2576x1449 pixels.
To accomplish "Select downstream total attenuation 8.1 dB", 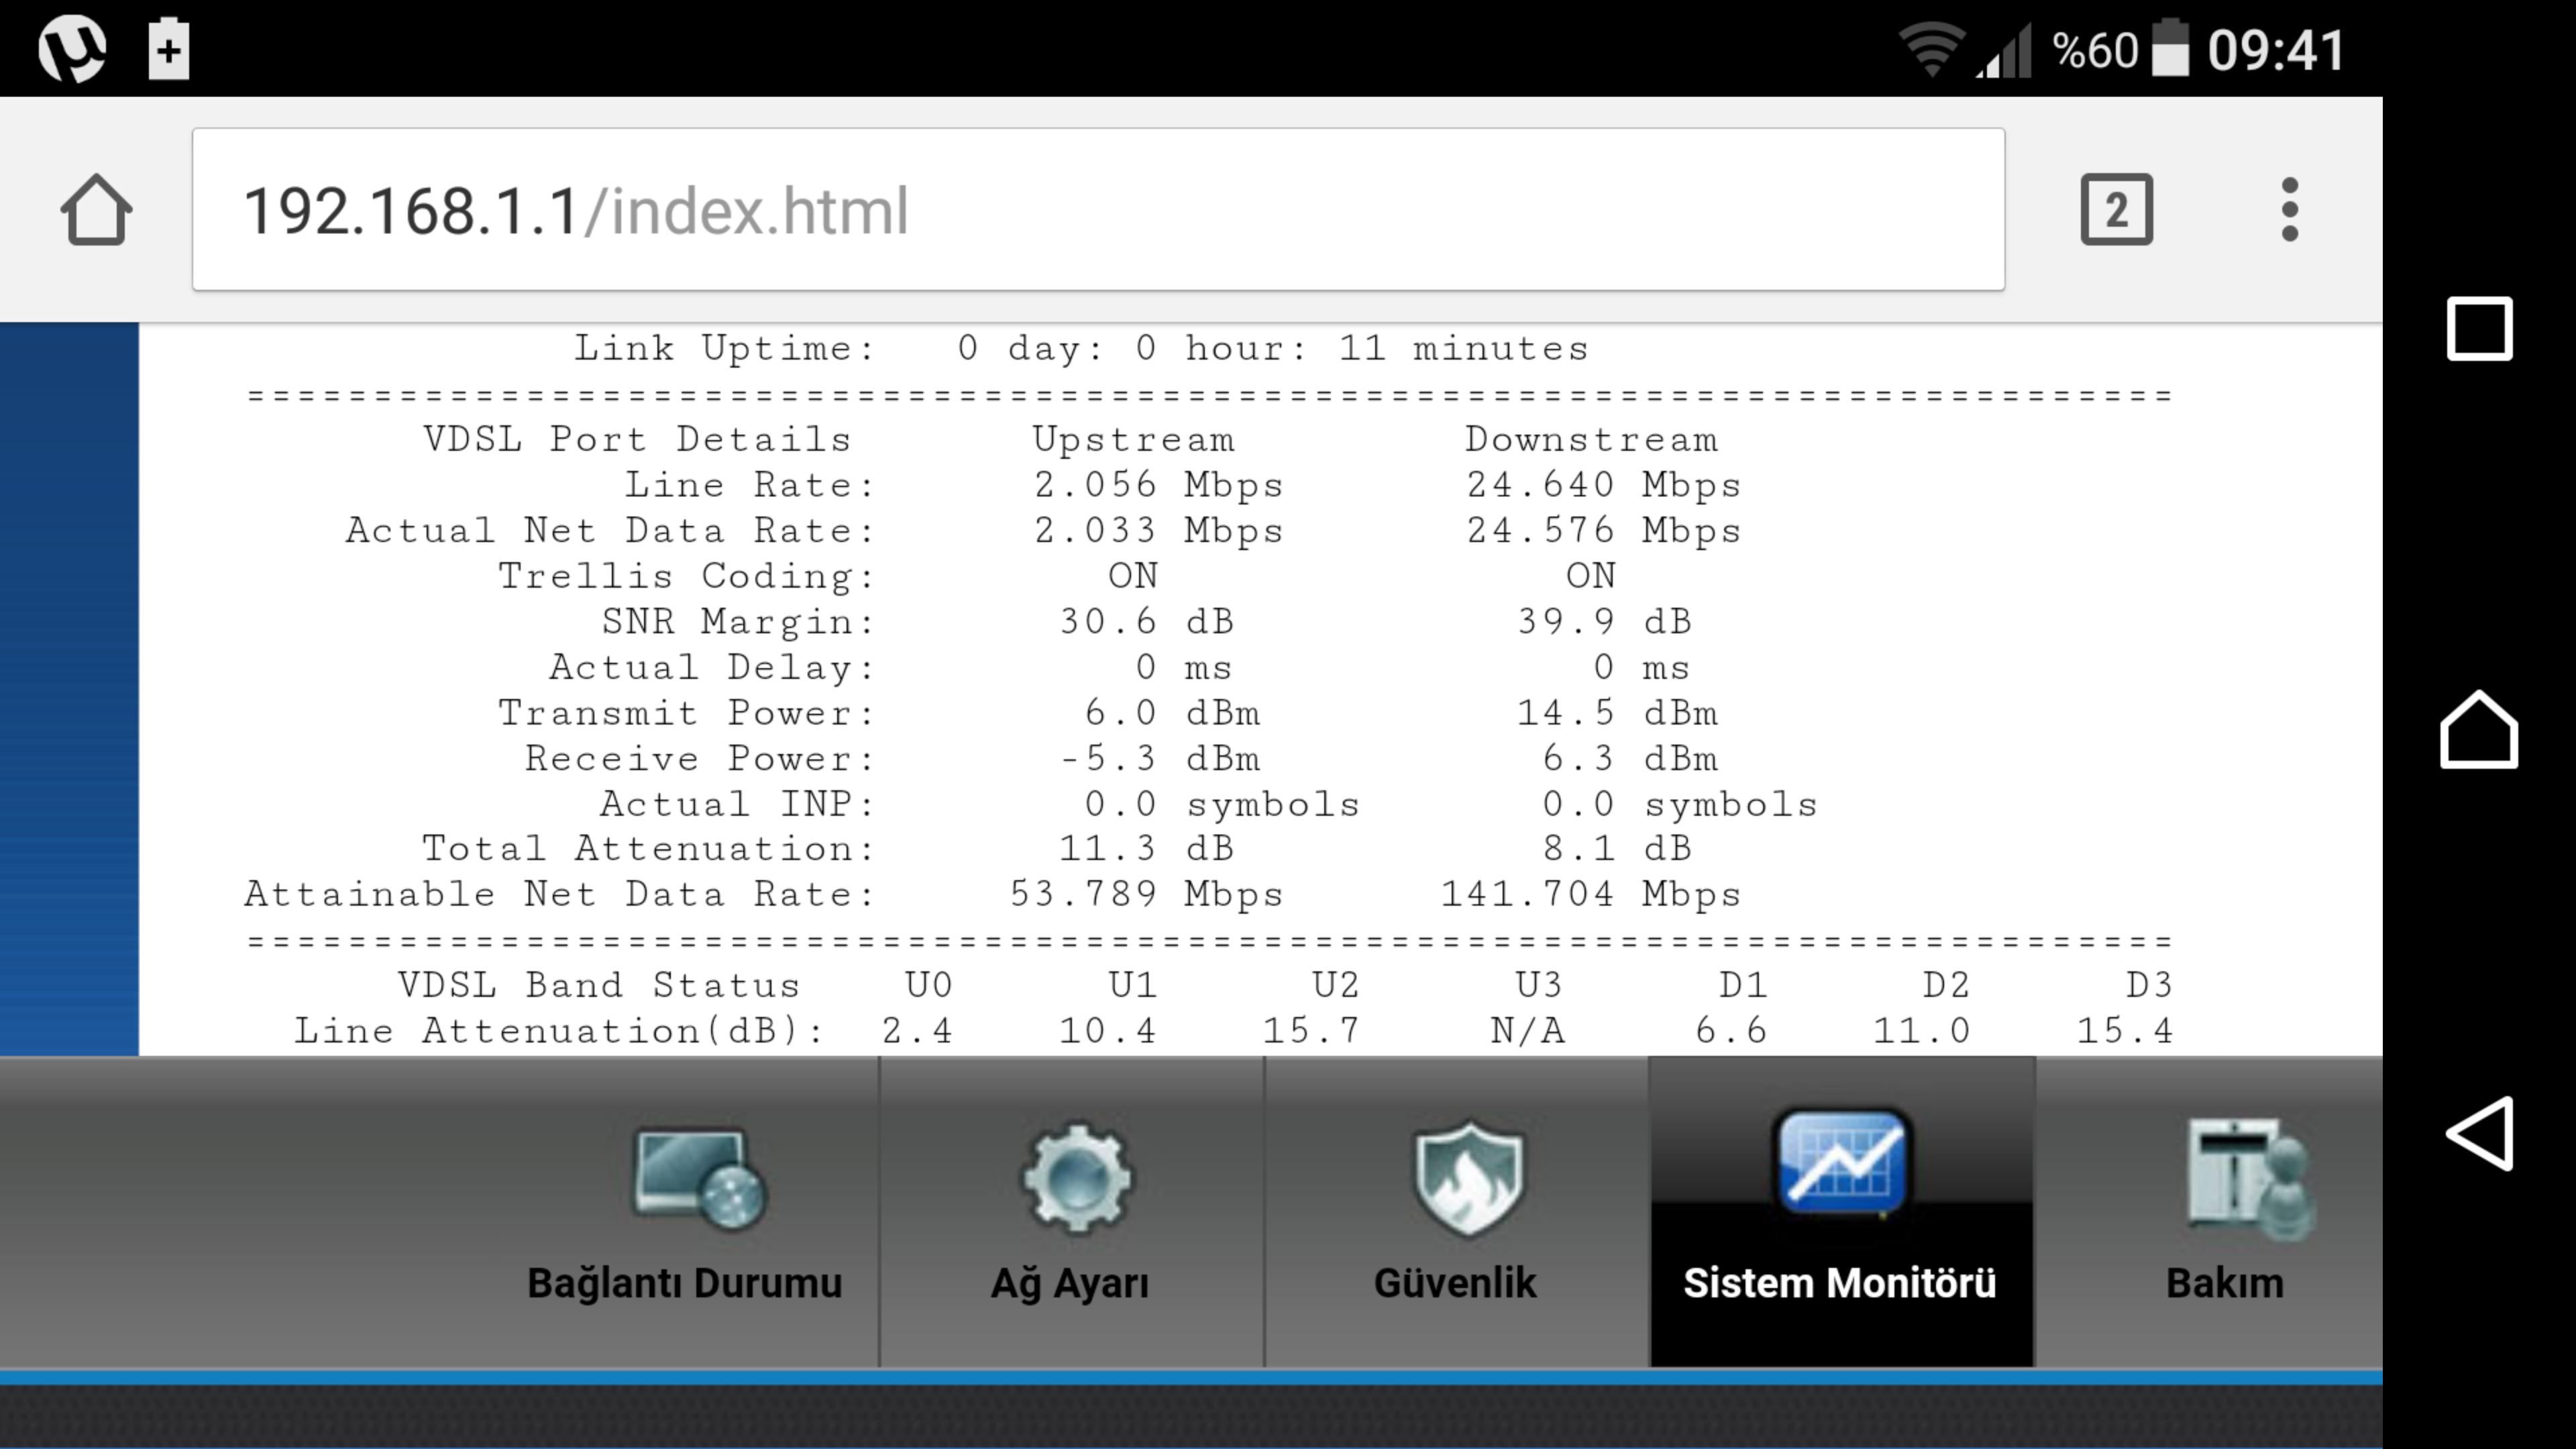I will [1617, 849].
